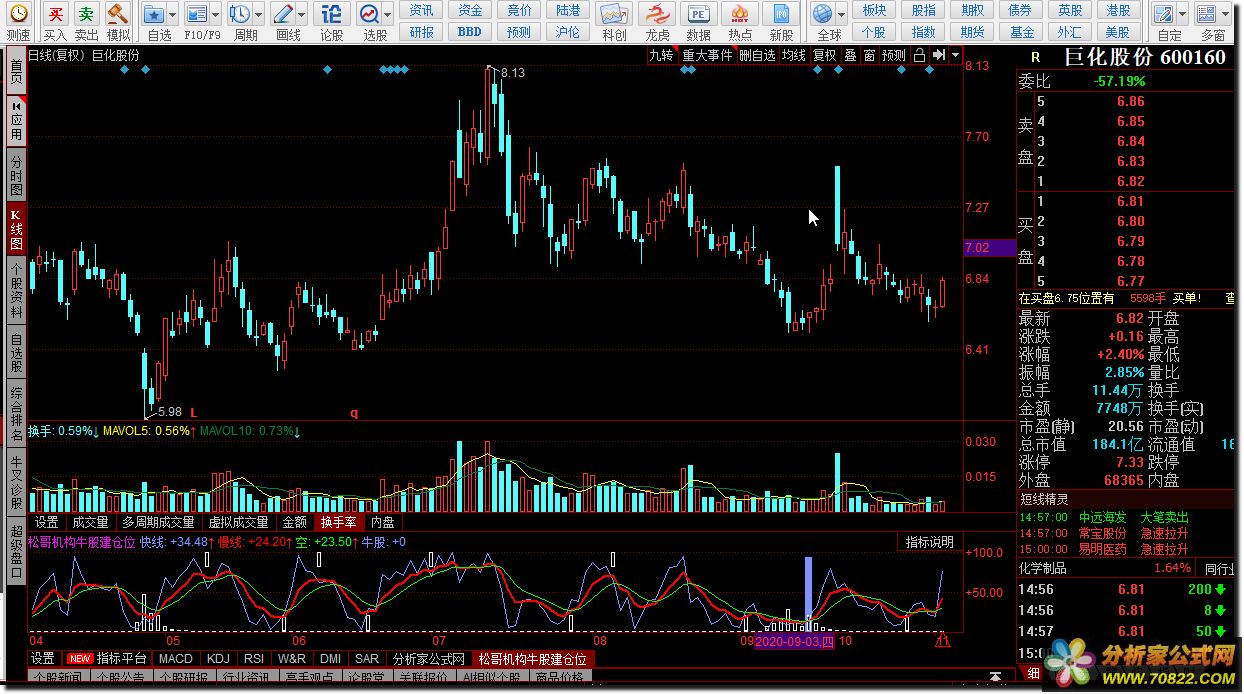Image resolution: width=1244 pixels, height=694 pixels.
Task: Open the 模拟 simulated trading gavel icon
Action: (118, 13)
